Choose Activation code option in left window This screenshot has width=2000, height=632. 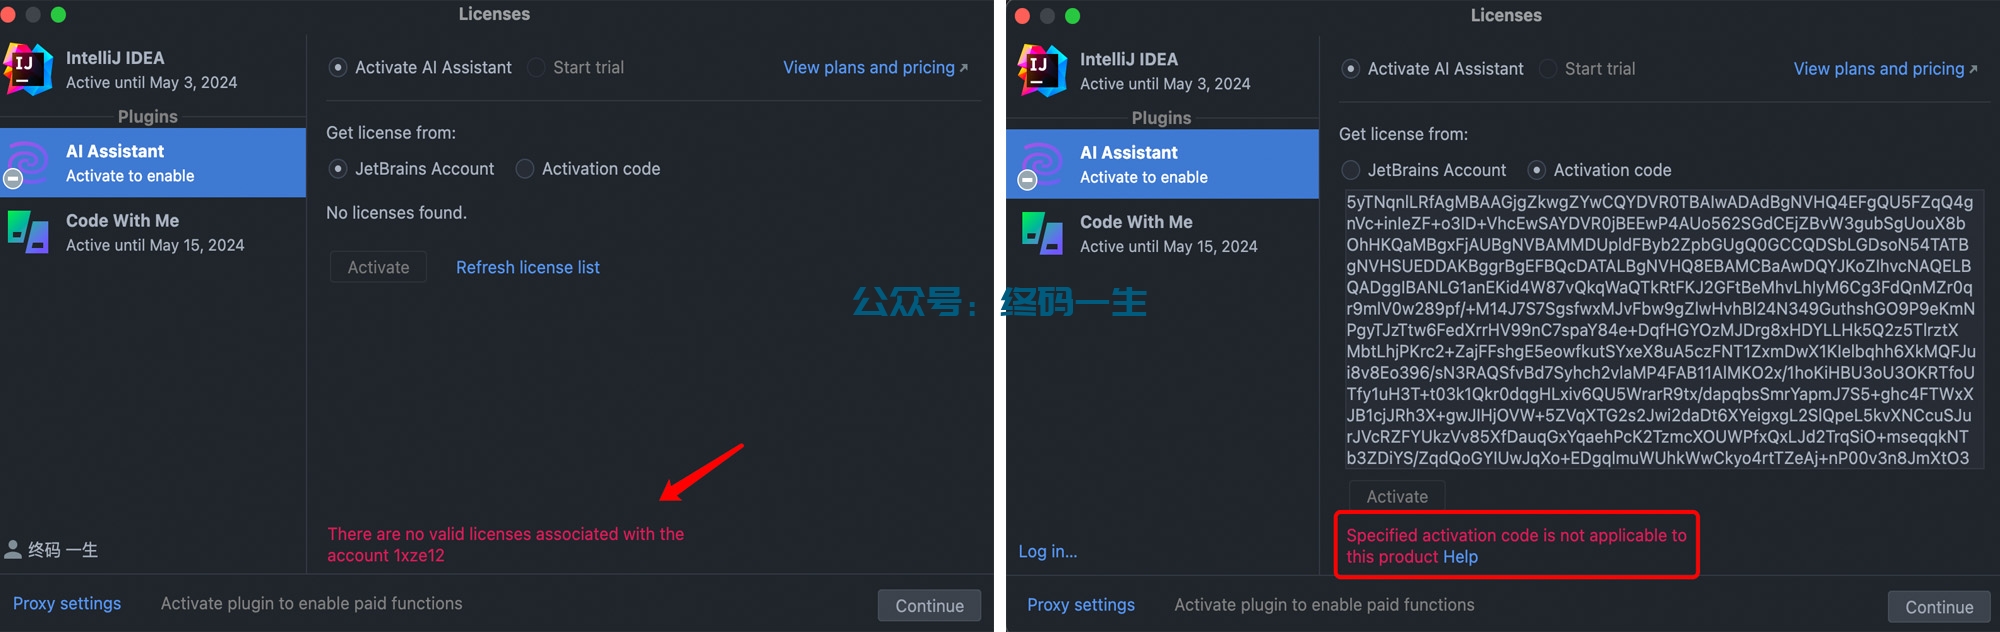(525, 169)
